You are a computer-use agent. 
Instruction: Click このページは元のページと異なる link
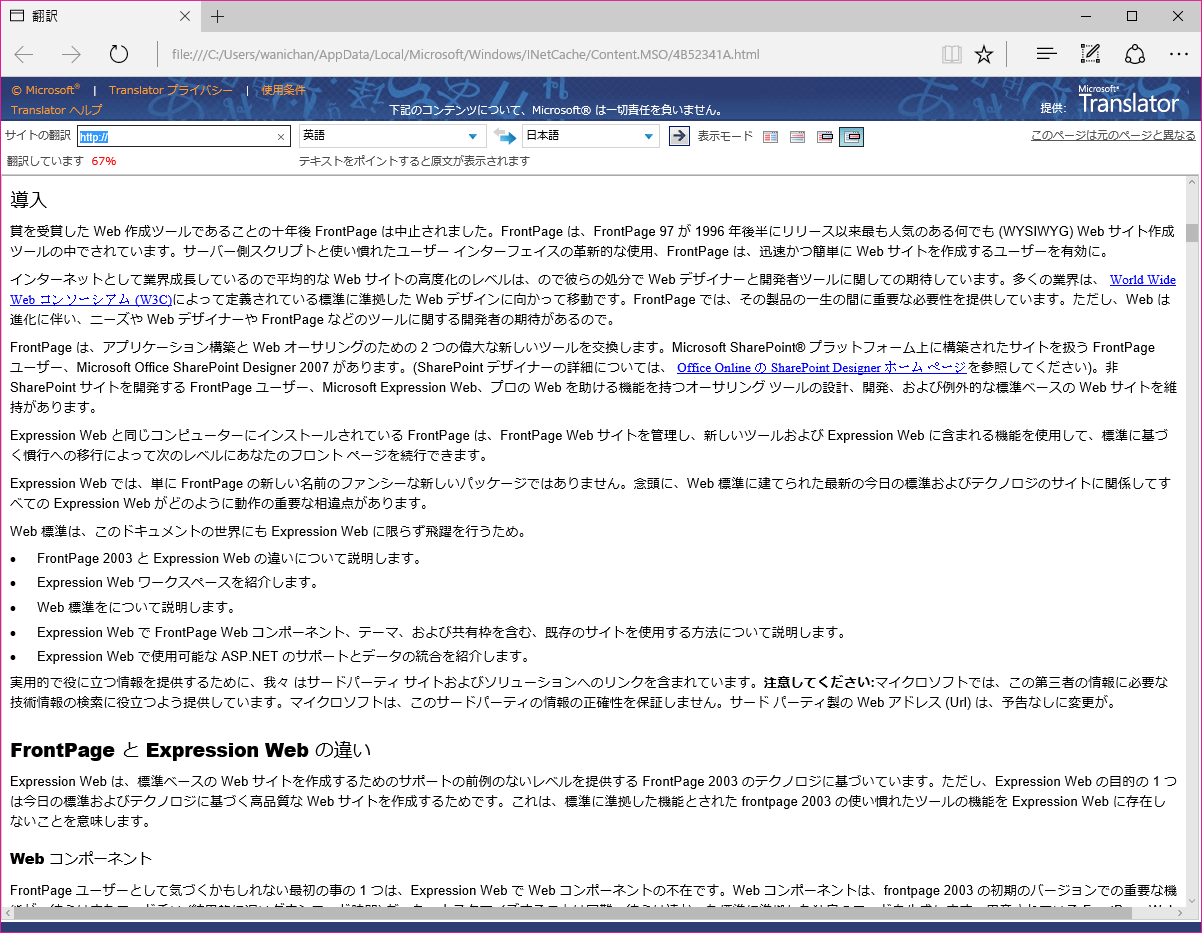click(1113, 135)
